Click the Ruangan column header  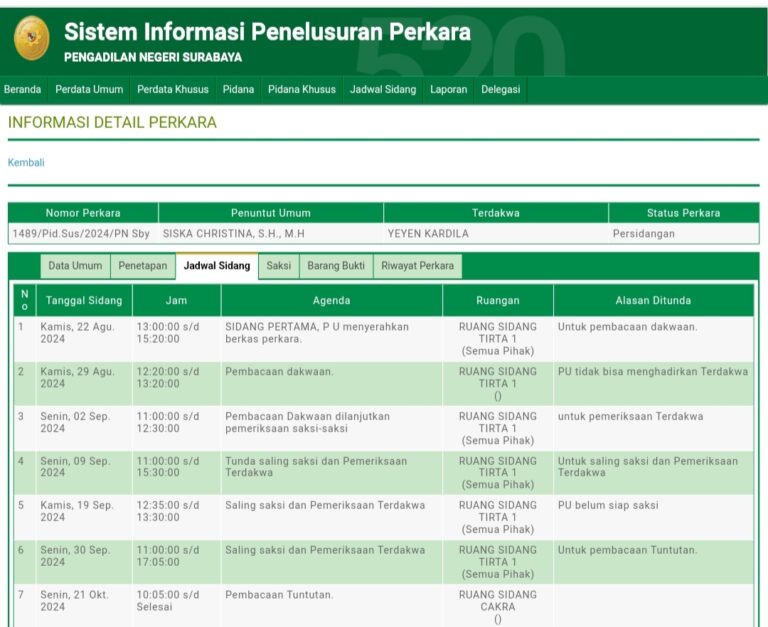[498, 301]
